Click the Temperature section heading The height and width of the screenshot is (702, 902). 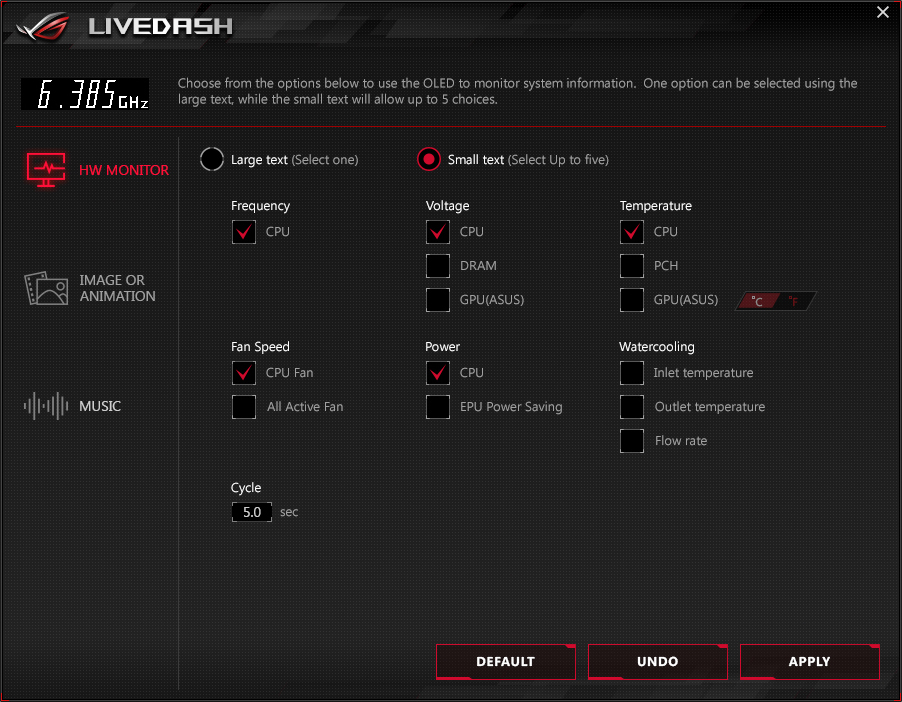[656, 206]
